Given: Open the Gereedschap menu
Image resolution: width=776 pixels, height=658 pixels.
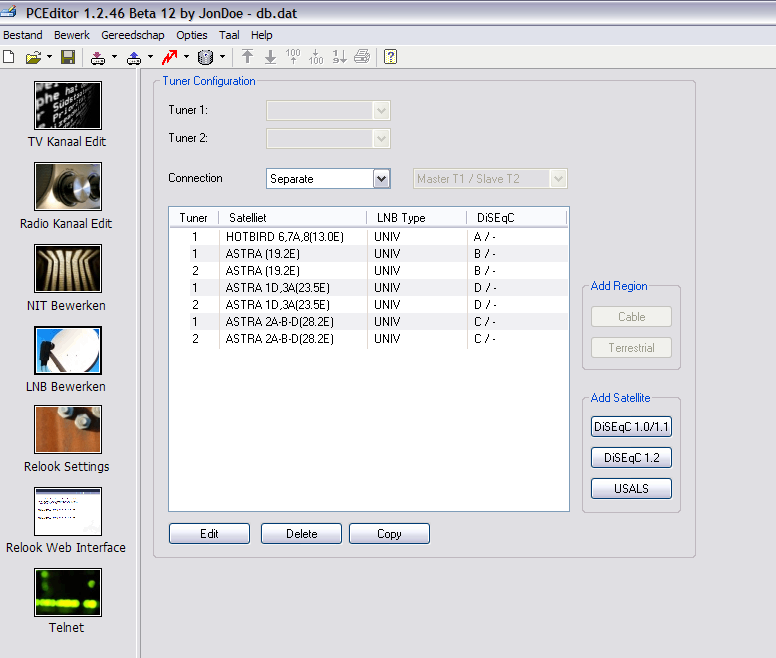Looking at the screenshot, I should (x=133, y=35).
